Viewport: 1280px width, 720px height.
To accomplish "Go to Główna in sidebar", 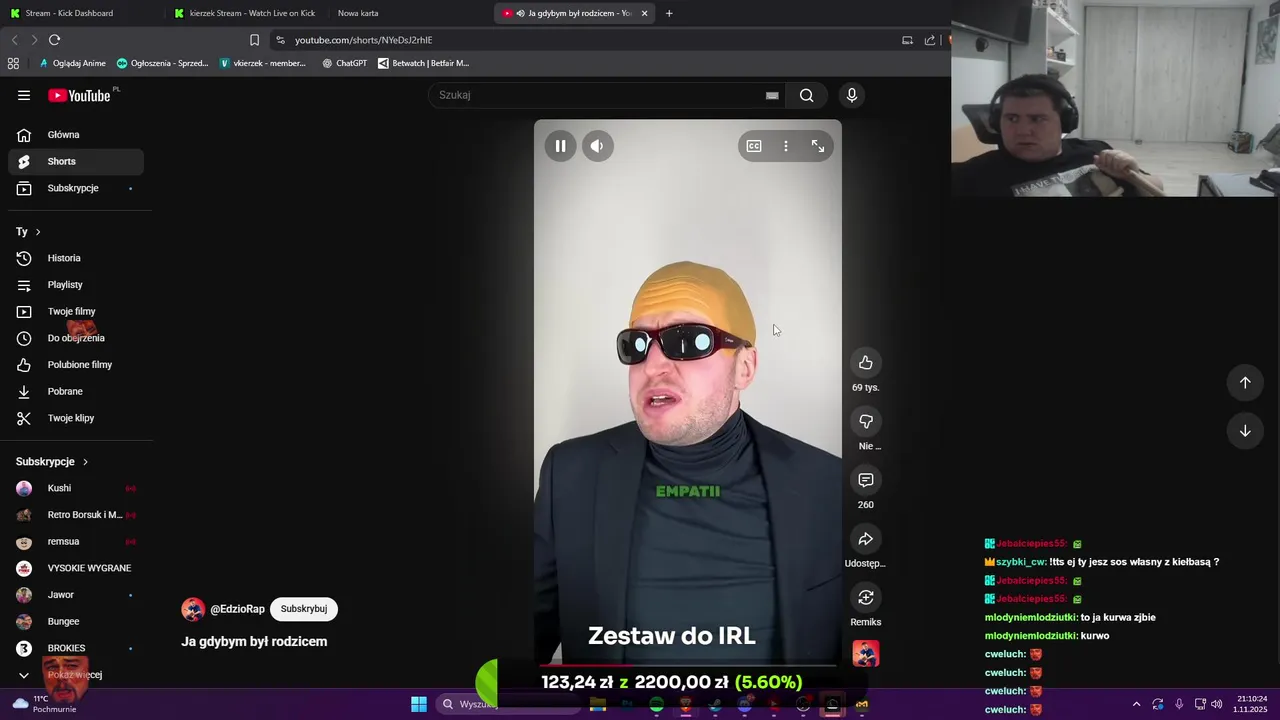I will point(76,135).
